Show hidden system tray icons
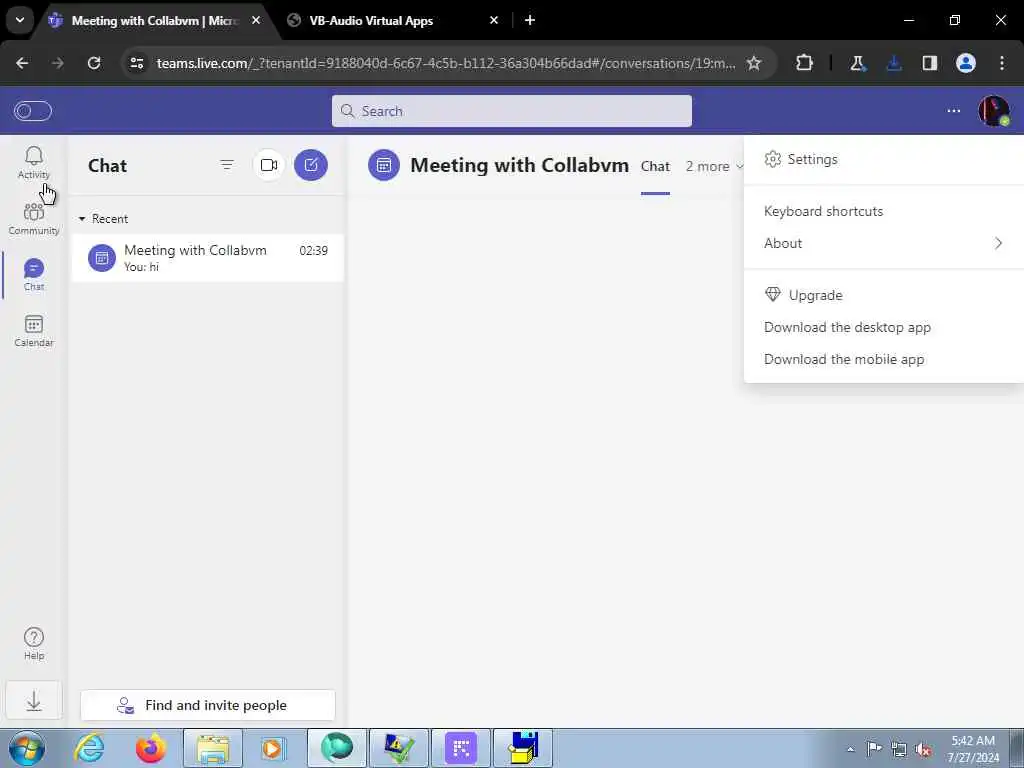This screenshot has height=768, width=1024. [x=850, y=749]
